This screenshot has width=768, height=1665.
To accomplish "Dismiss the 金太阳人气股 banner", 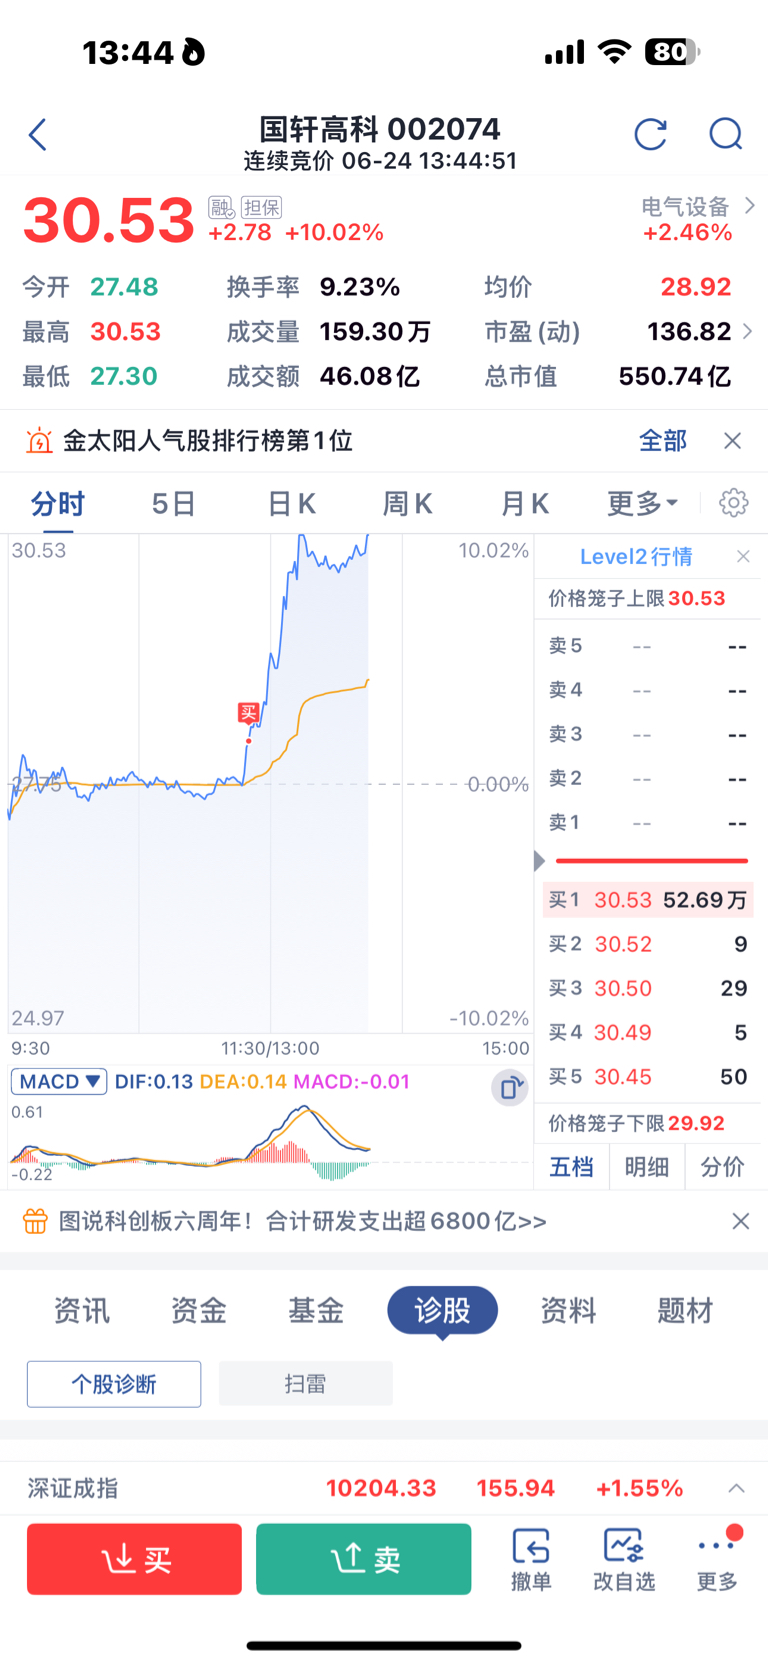I will tap(733, 441).
